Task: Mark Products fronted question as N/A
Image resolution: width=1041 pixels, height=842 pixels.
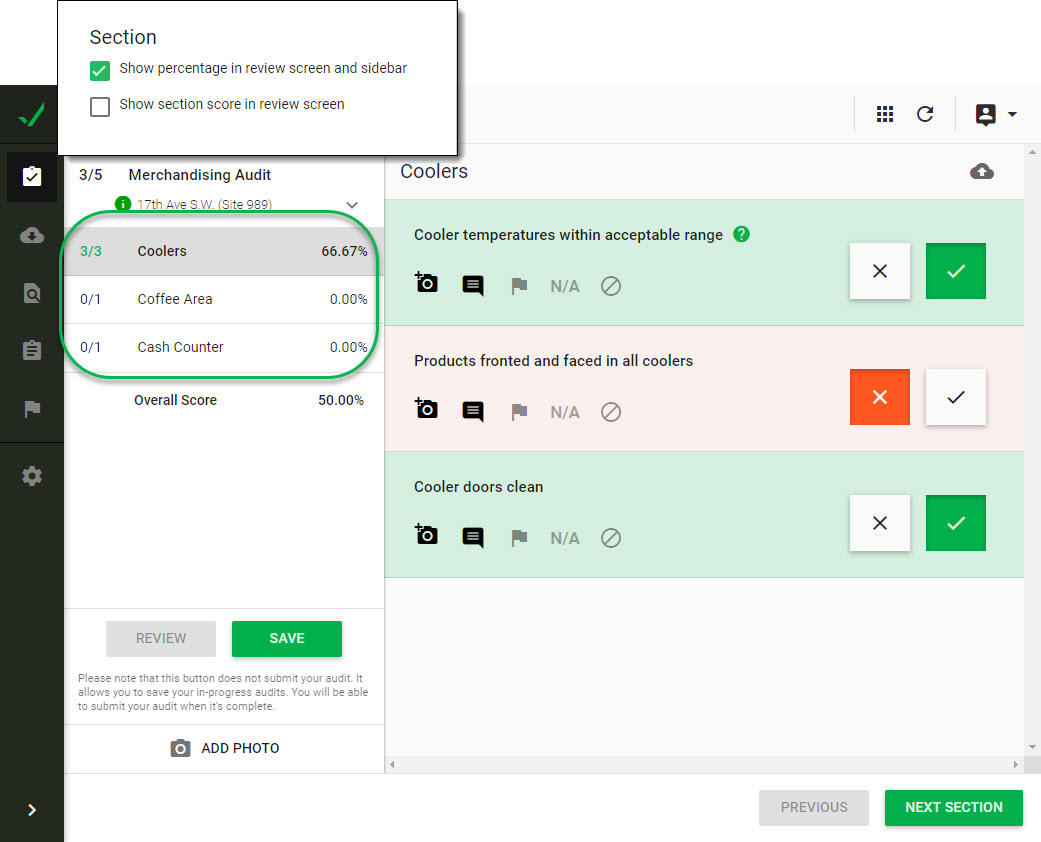Action: [565, 412]
